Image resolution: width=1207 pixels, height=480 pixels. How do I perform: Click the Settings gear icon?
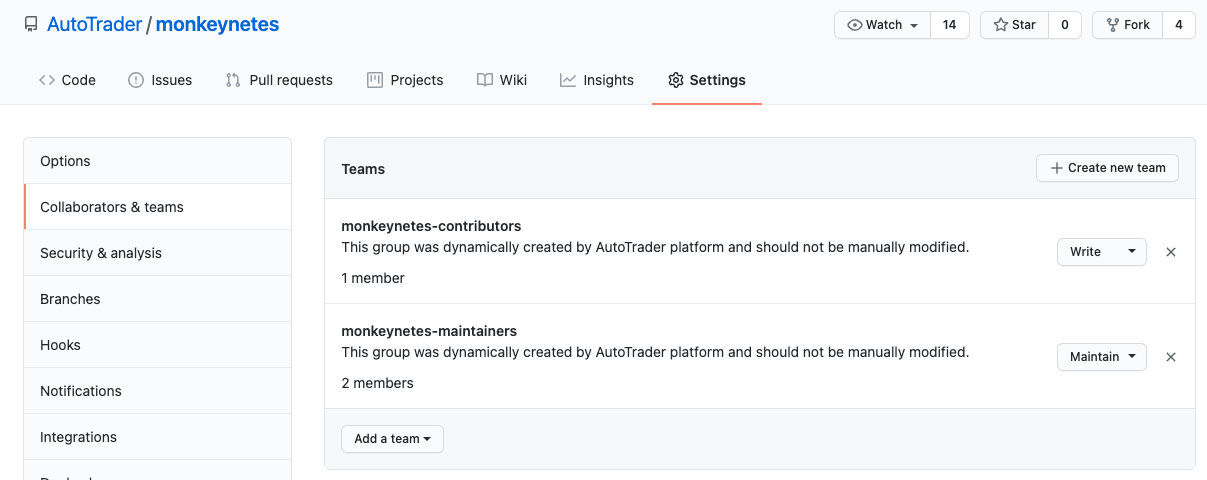676,80
